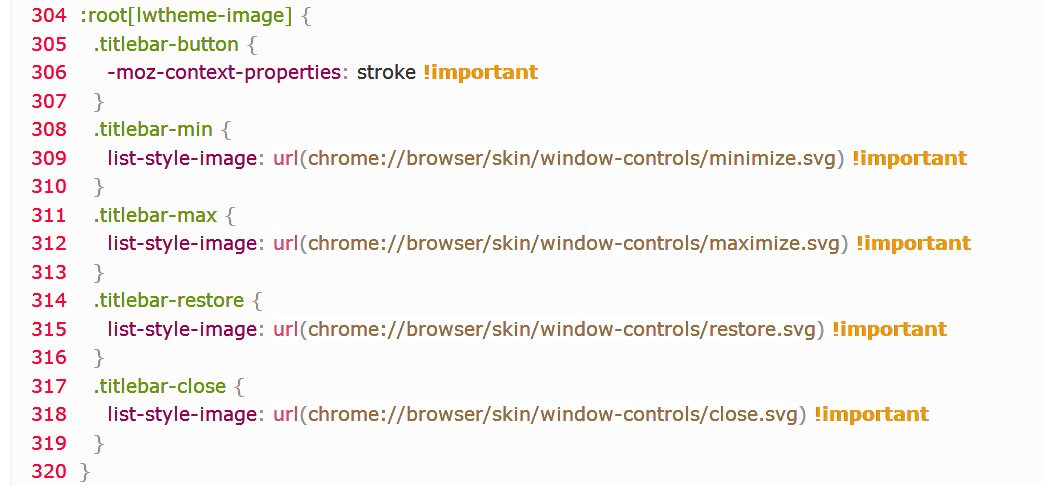Viewport: 1046px width, 486px height.
Task: Click line number 320
Action: pyautogui.click(x=48, y=471)
